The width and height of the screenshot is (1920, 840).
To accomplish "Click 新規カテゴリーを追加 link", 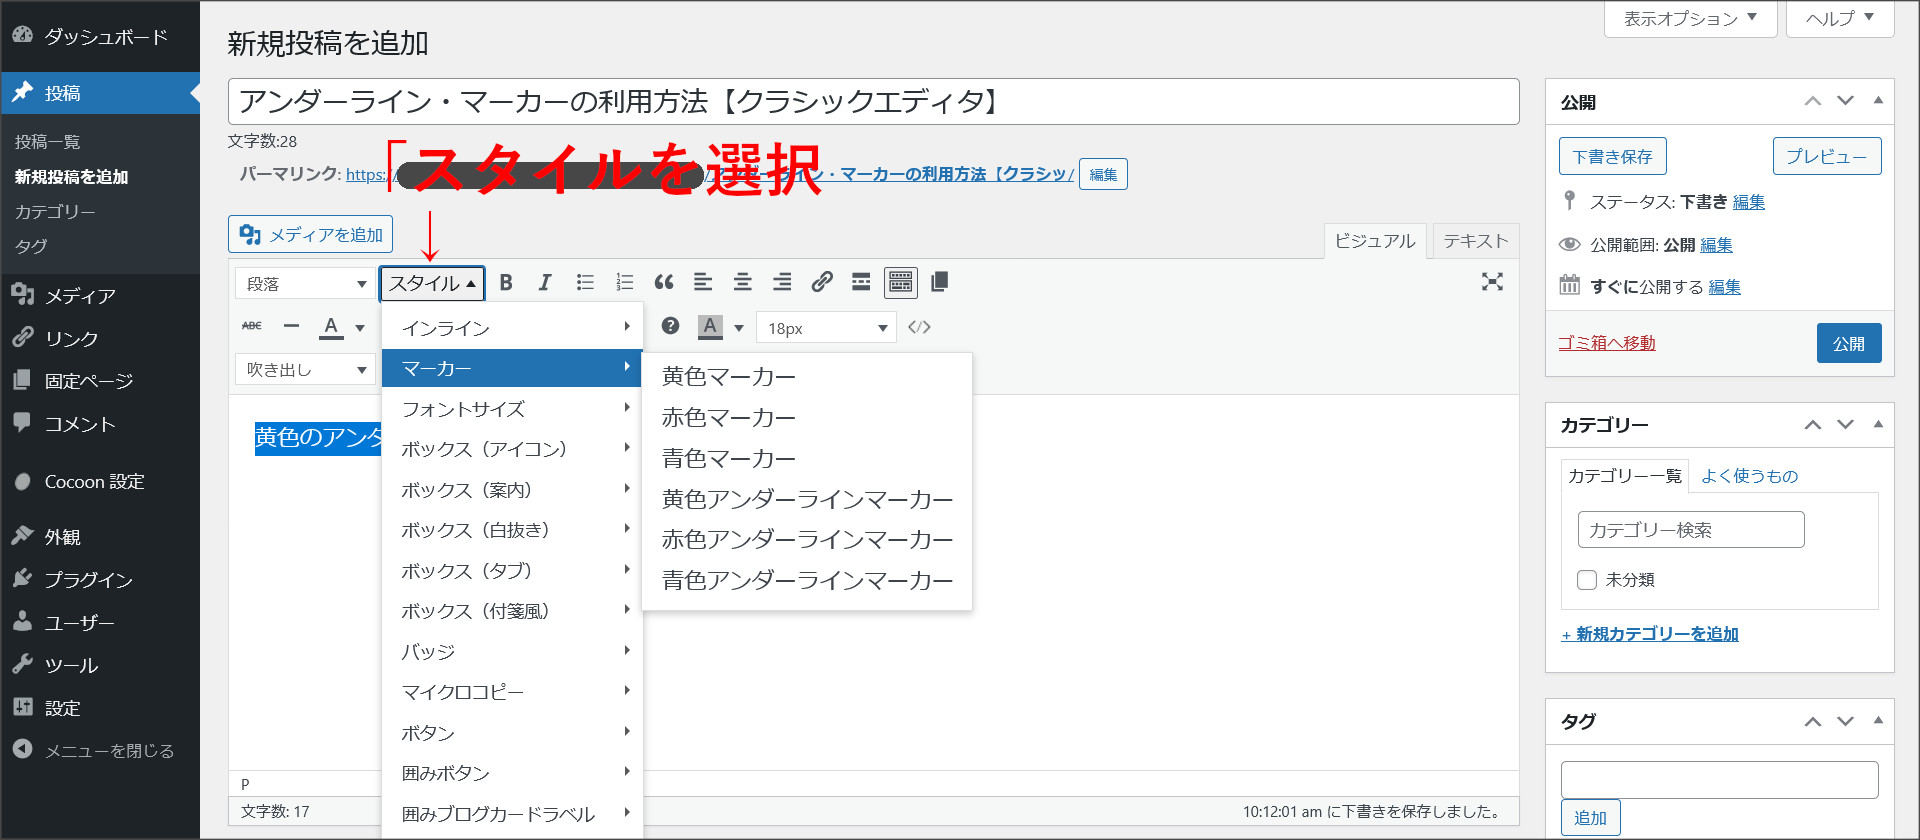I will click(1650, 634).
